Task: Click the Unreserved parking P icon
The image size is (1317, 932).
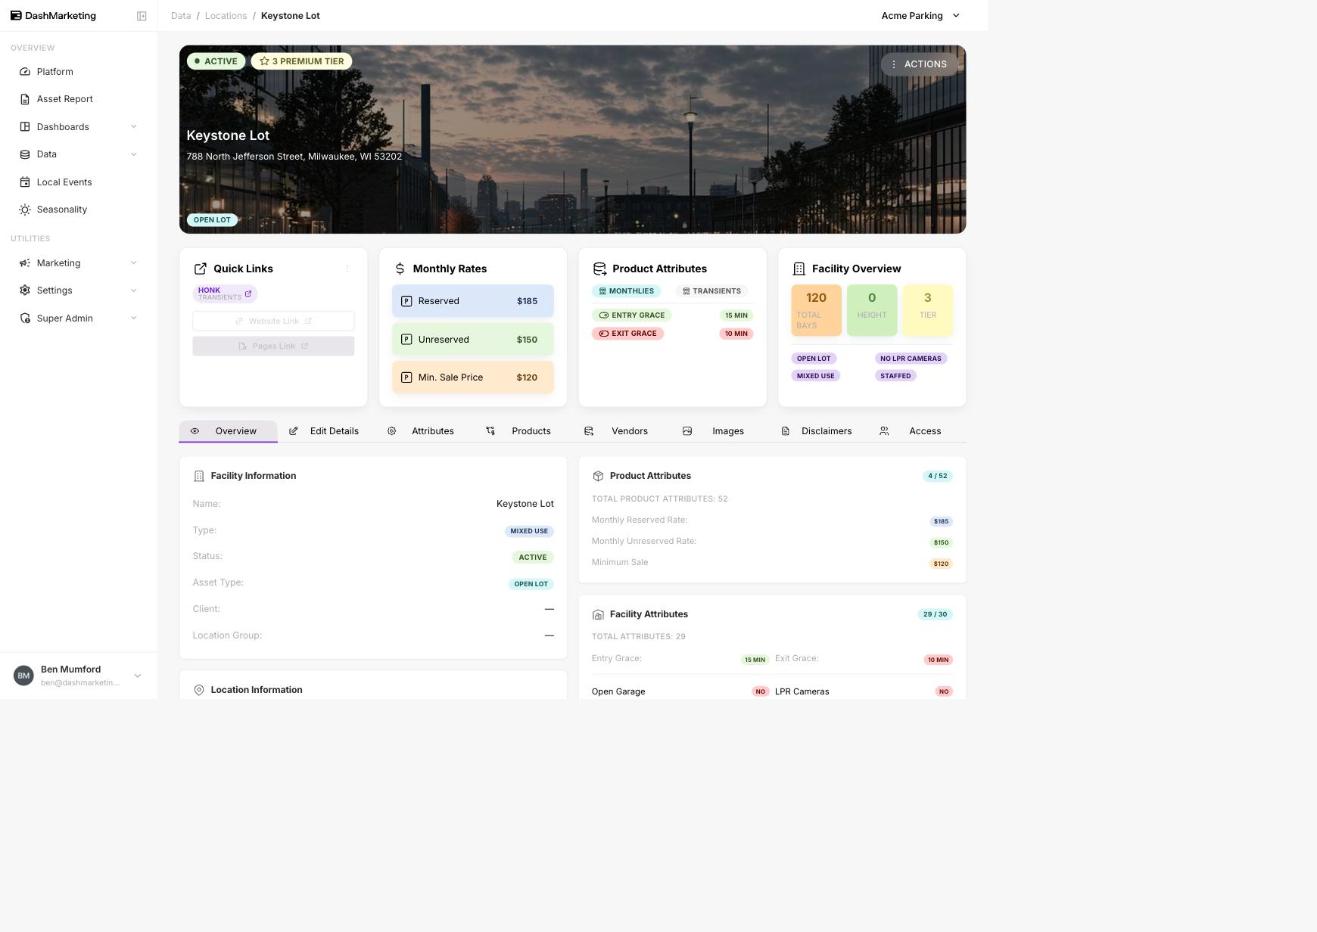Action: [406, 339]
